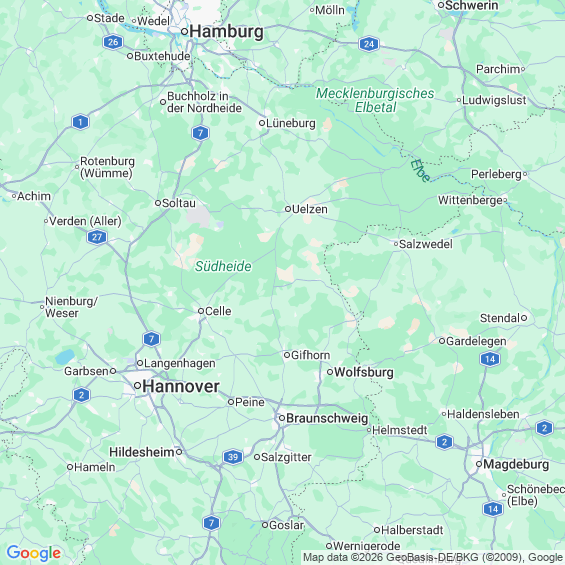Click the A14 shield near Gardelegen
This screenshot has width=565, height=565.
(x=490, y=359)
